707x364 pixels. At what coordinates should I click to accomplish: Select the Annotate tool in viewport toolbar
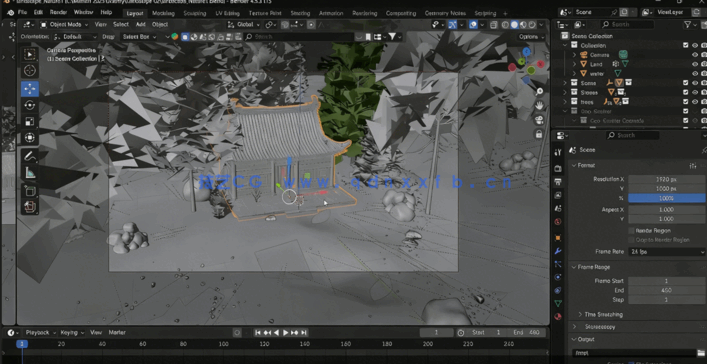click(x=30, y=156)
